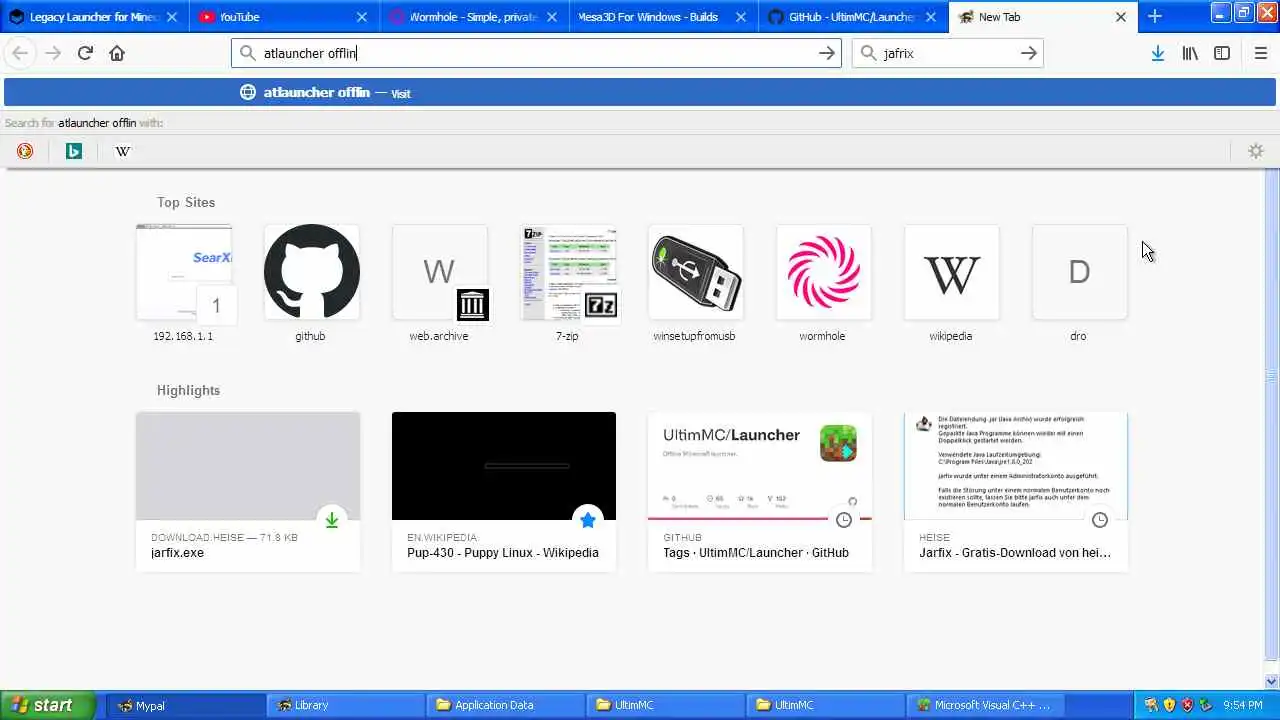1280x720 pixels.
Task: Click in the URL address field
Action: coord(535,53)
